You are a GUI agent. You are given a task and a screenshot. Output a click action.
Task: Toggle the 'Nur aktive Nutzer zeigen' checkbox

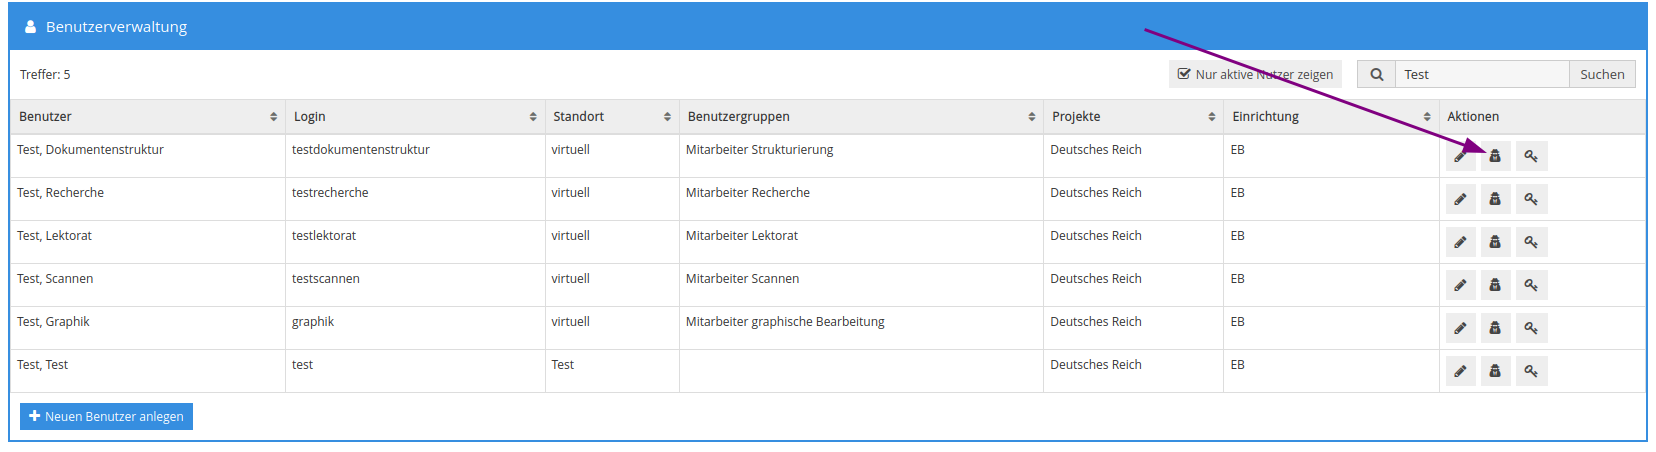point(1184,74)
